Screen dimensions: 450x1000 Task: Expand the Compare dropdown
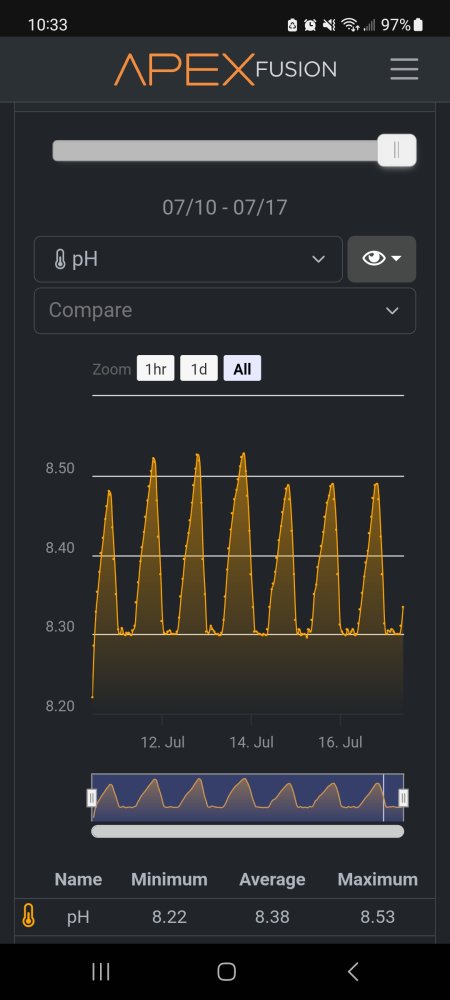point(224,311)
